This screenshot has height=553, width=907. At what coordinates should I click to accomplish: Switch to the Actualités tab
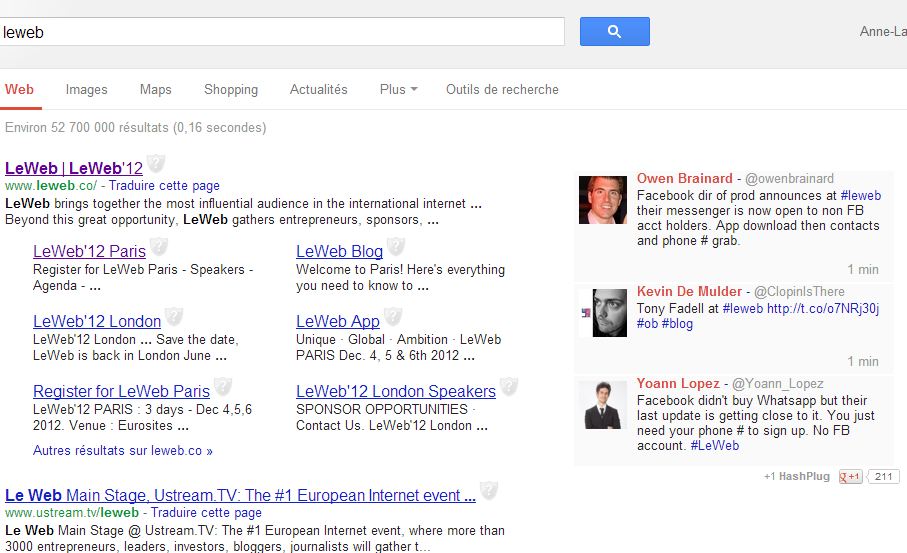(319, 90)
